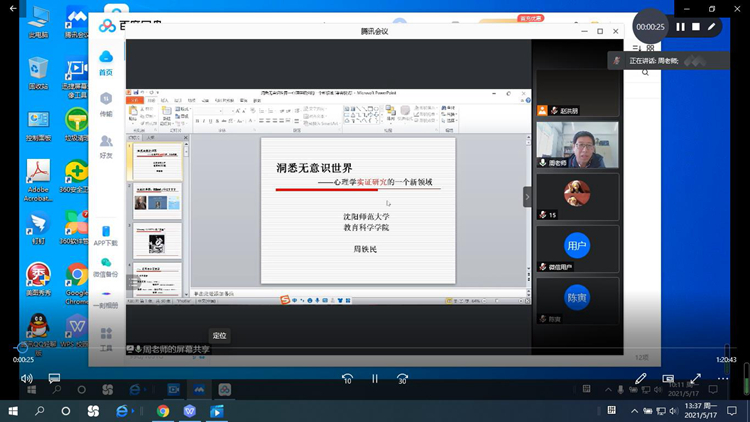Click the video player icon in outer taskbar

pos(217,411)
